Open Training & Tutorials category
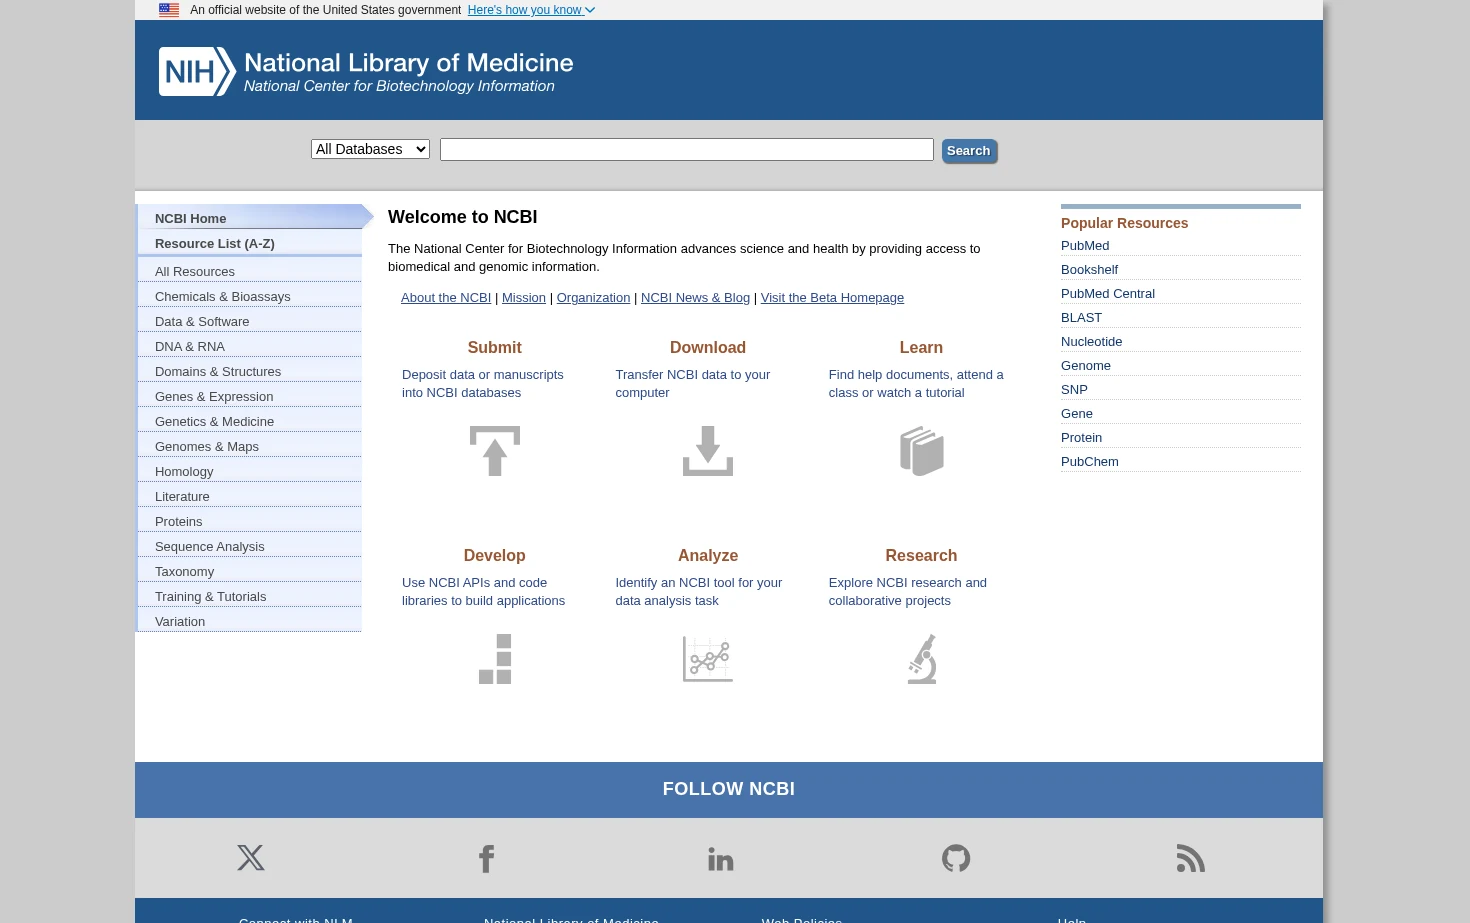Screen dimensions: 1470x923 (250, 596)
